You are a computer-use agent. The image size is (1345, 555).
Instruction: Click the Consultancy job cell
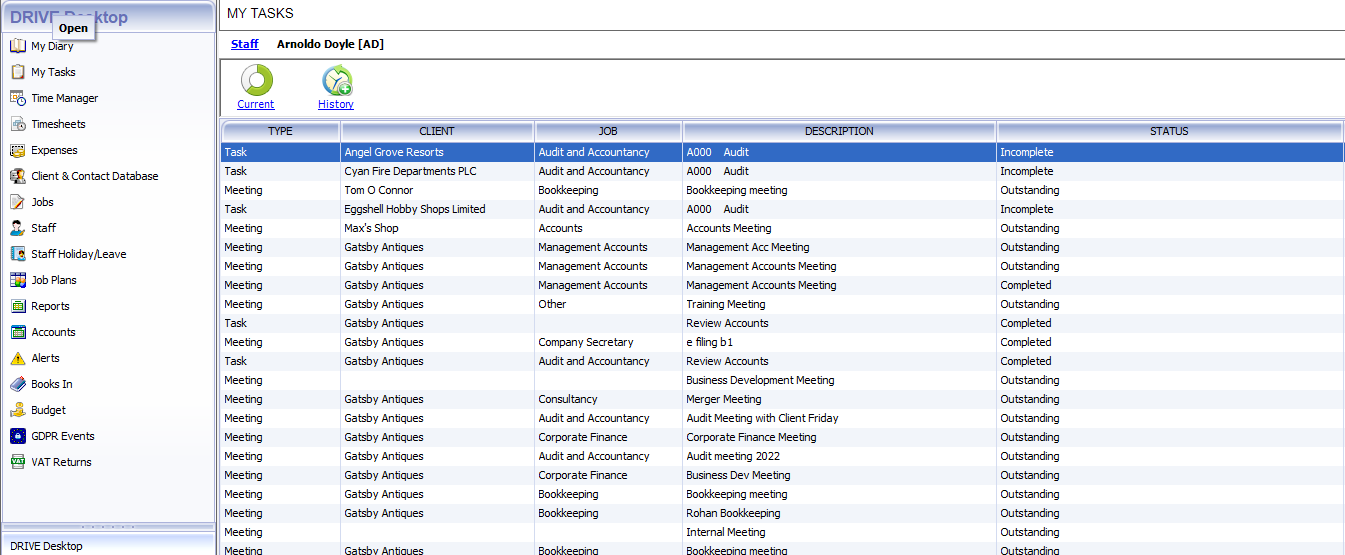(x=609, y=399)
